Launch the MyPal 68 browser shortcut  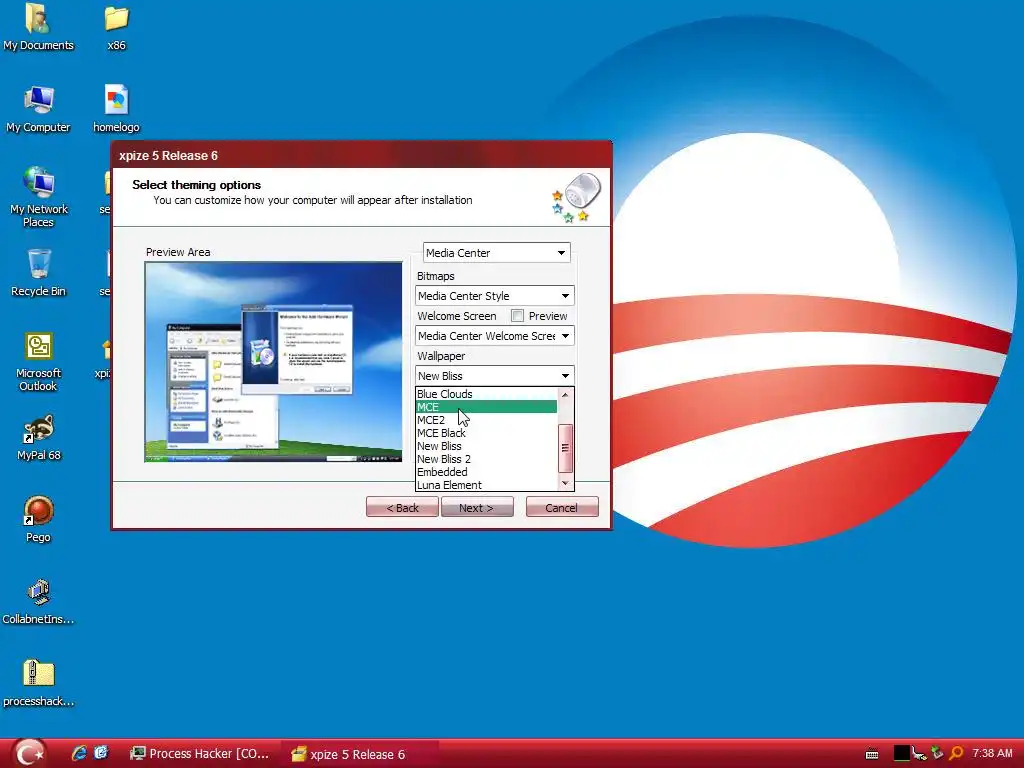click(x=38, y=438)
